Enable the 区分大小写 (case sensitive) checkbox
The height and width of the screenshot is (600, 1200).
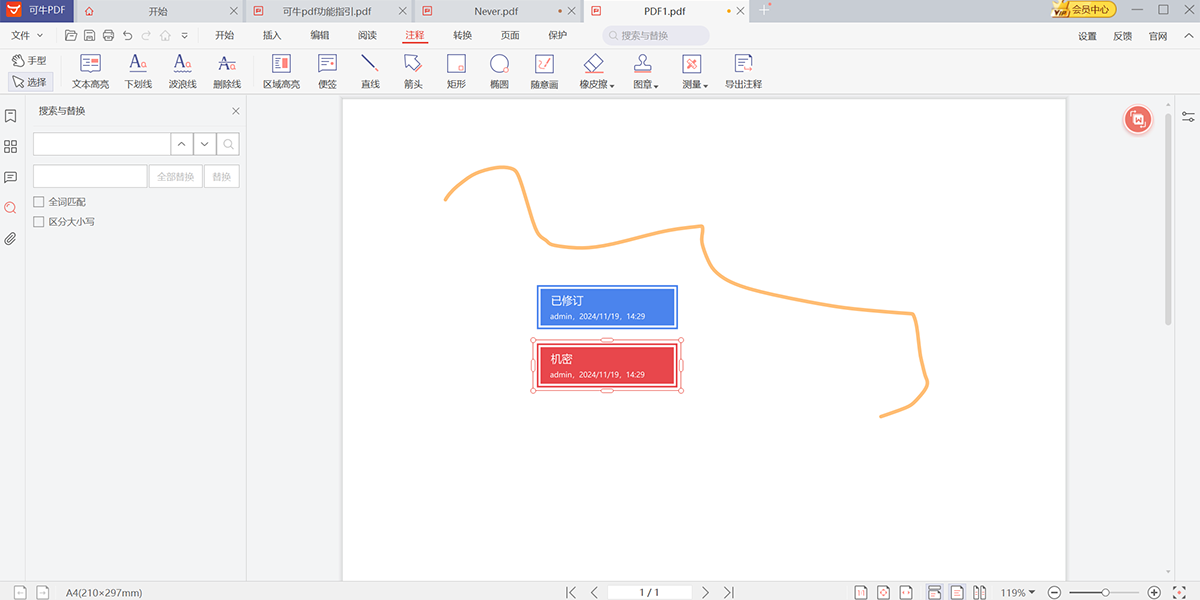coord(37,221)
